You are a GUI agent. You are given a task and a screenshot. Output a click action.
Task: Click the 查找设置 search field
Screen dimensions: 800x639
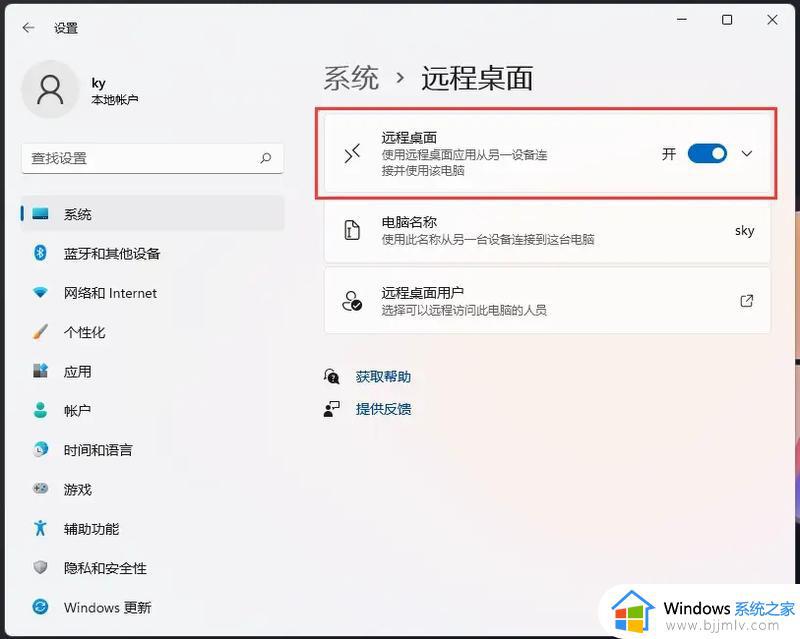(152, 158)
